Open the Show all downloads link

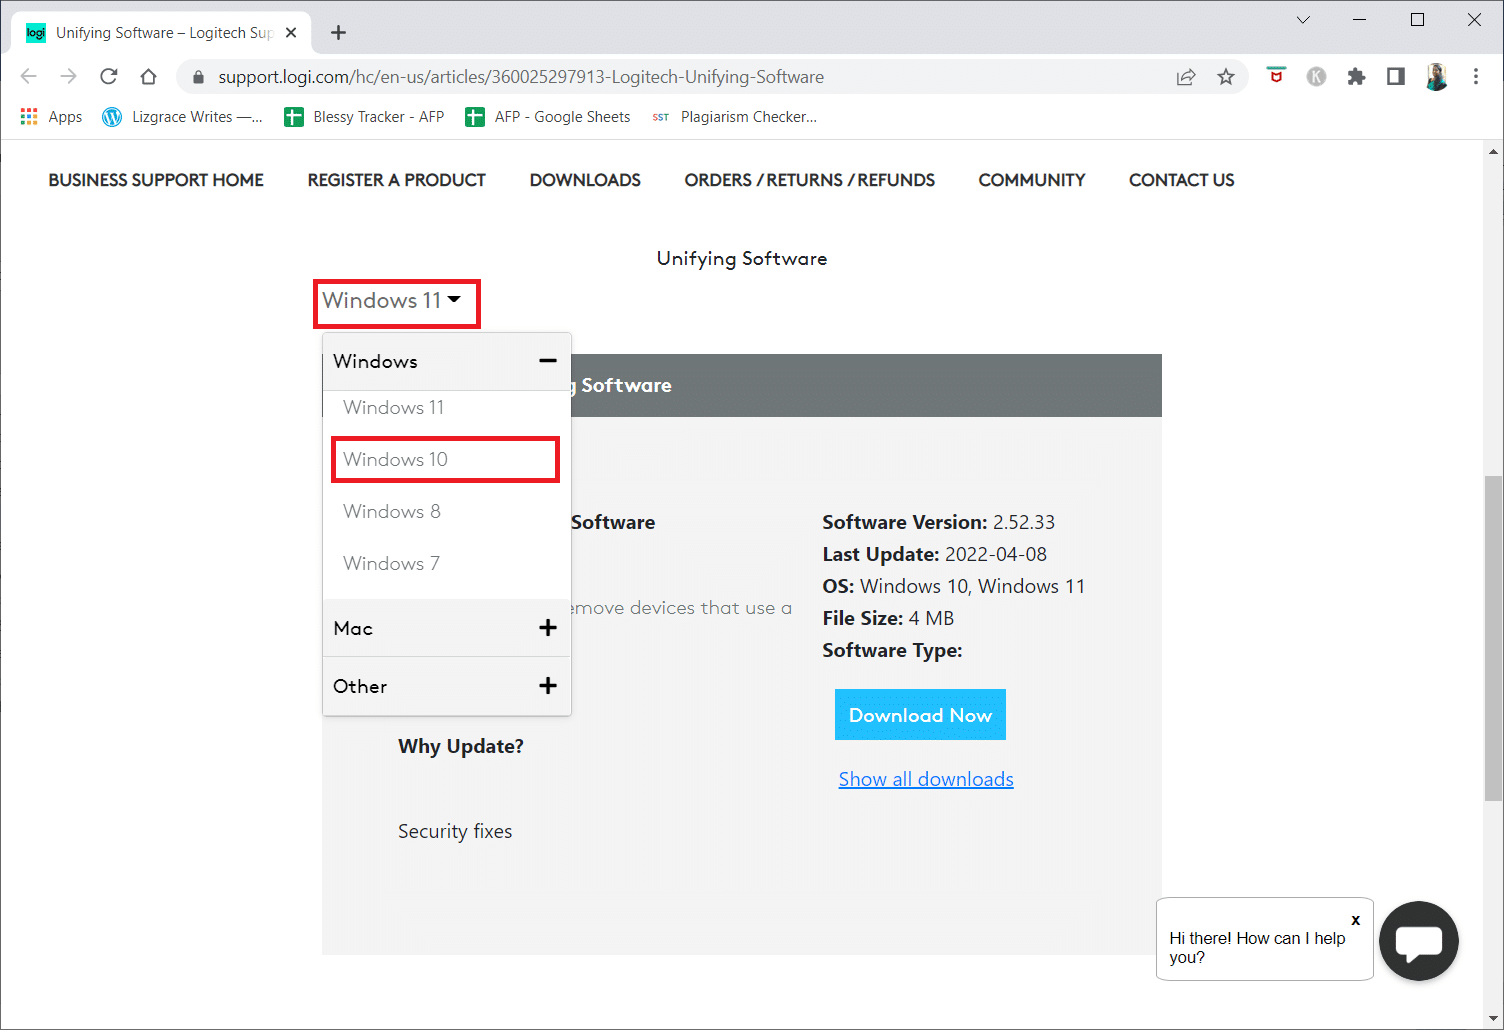tap(926, 779)
